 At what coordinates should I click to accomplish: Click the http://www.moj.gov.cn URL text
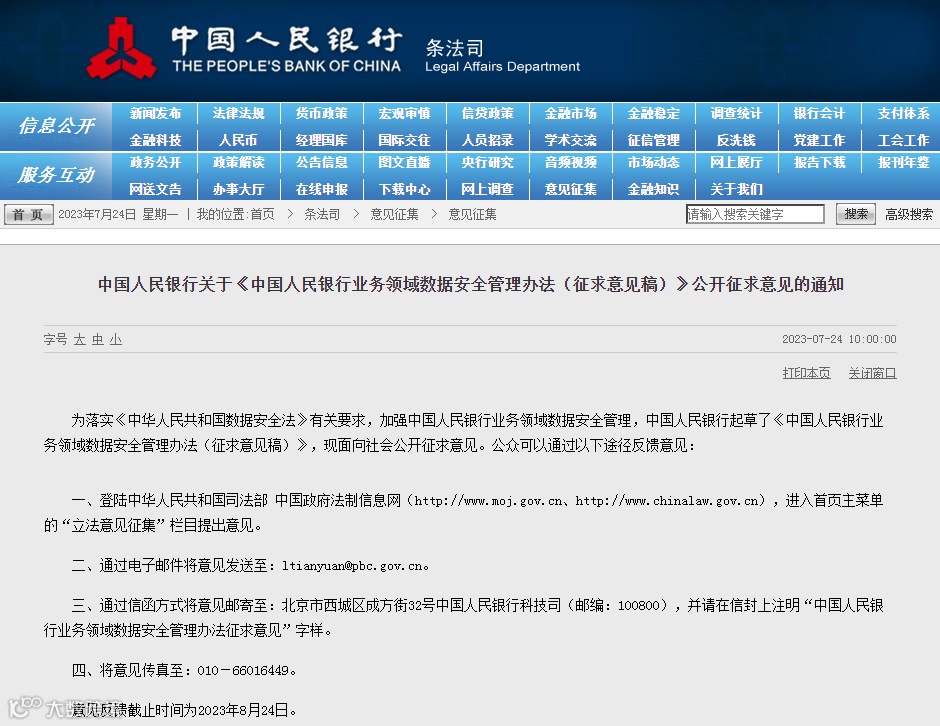(488, 501)
